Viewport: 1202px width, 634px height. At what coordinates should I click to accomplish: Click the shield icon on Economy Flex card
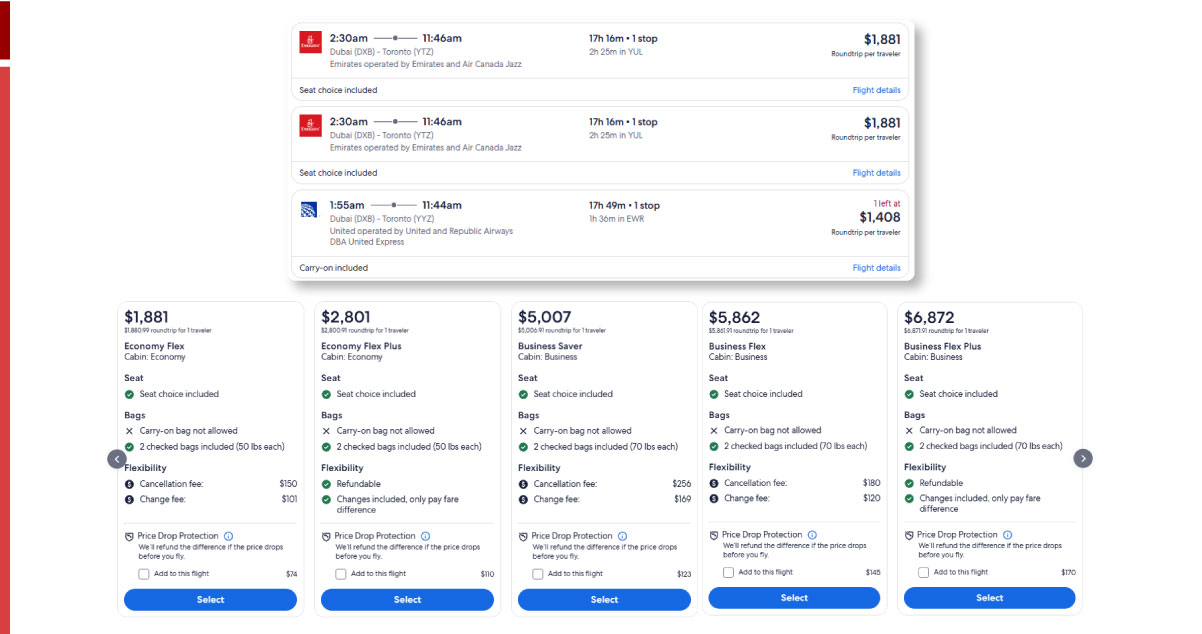pyautogui.click(x=129, y=536)
